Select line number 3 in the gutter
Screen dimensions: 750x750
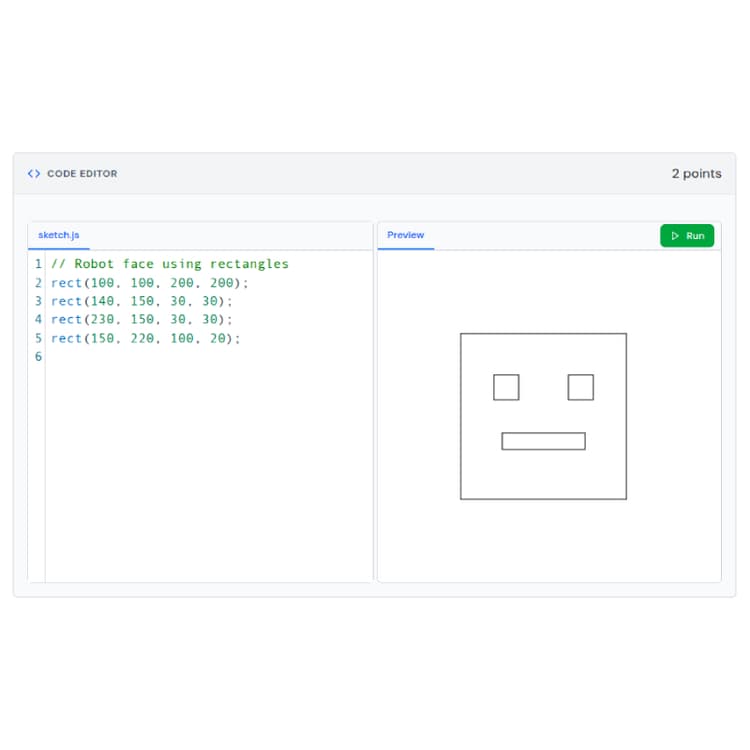[38, 301]
